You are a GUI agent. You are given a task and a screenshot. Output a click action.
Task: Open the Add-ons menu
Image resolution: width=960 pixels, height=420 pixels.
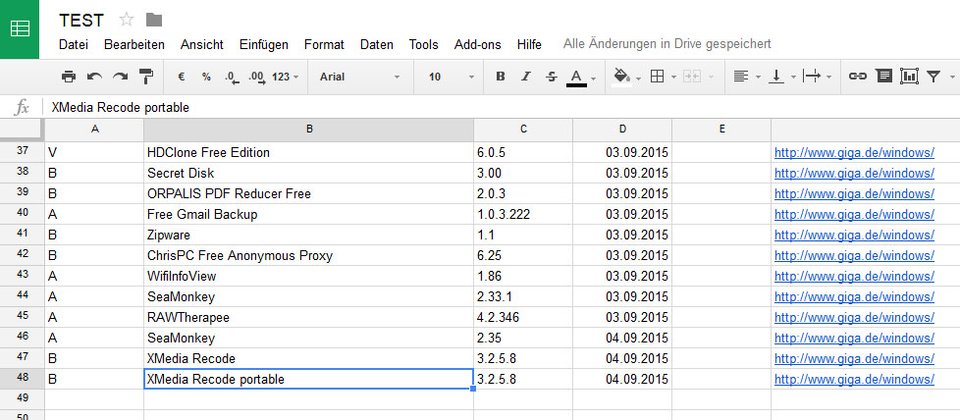click(478, 45)
